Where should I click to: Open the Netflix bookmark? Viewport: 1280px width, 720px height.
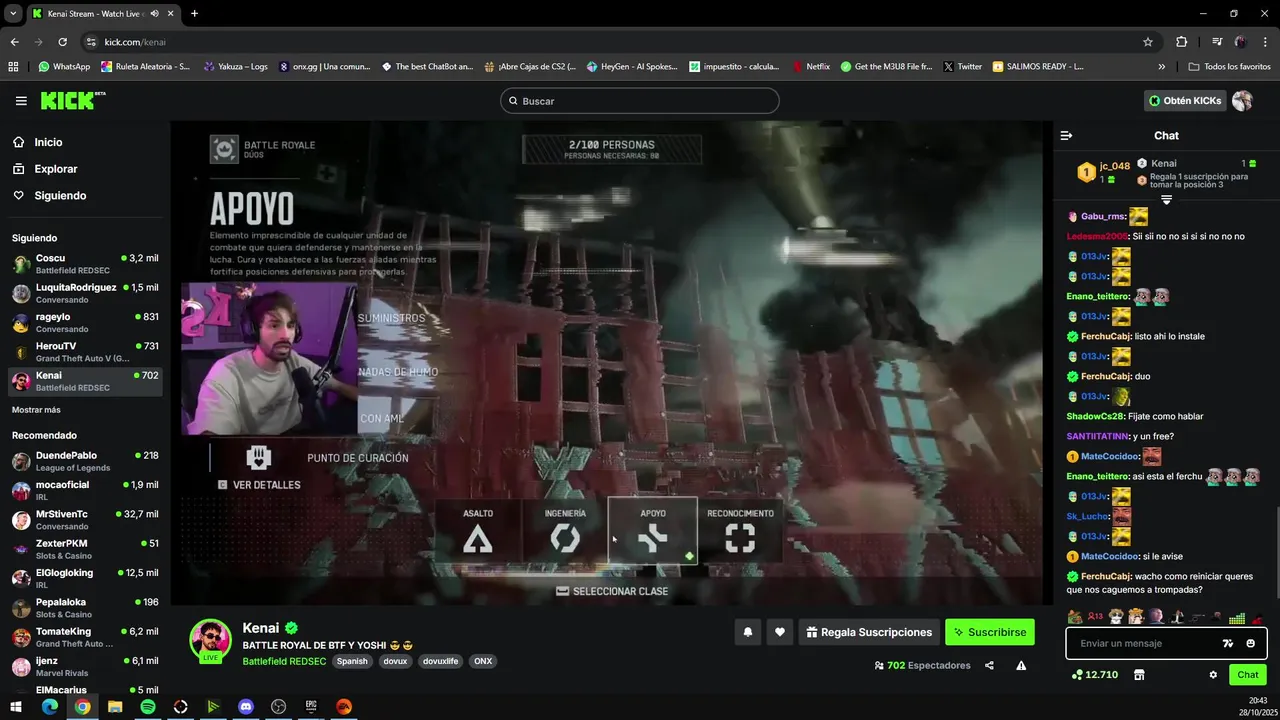point(811,67)
